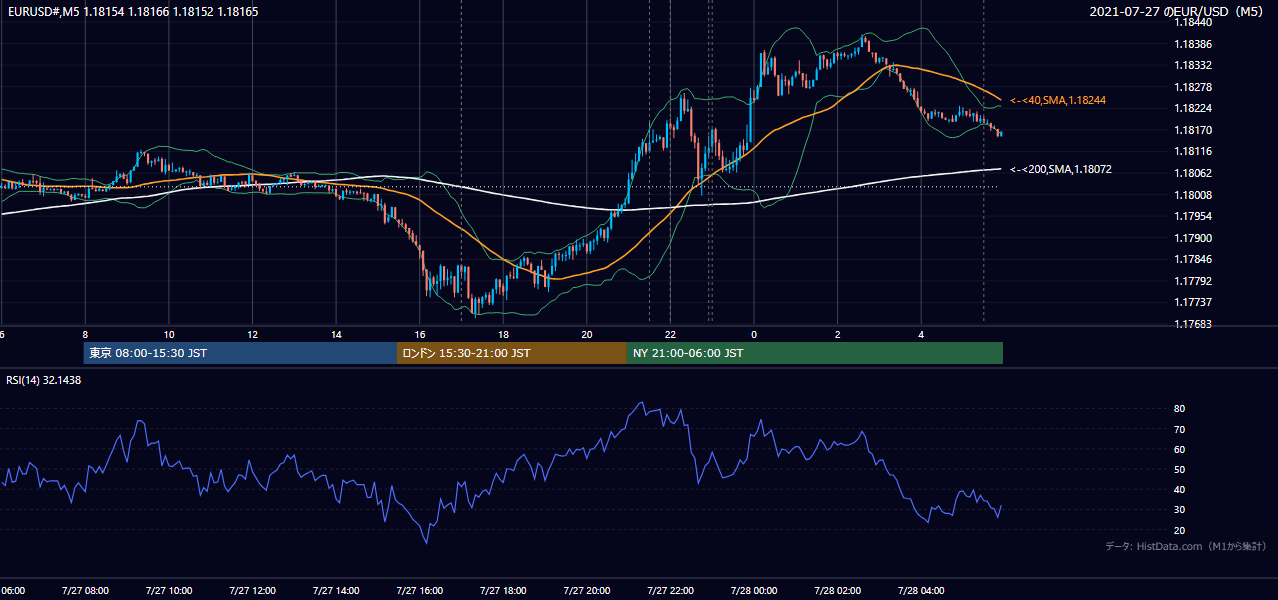Viewport: 1278px width, 600px height.
Task: Click price axis value 1.18008
Action: (1193, 195)
